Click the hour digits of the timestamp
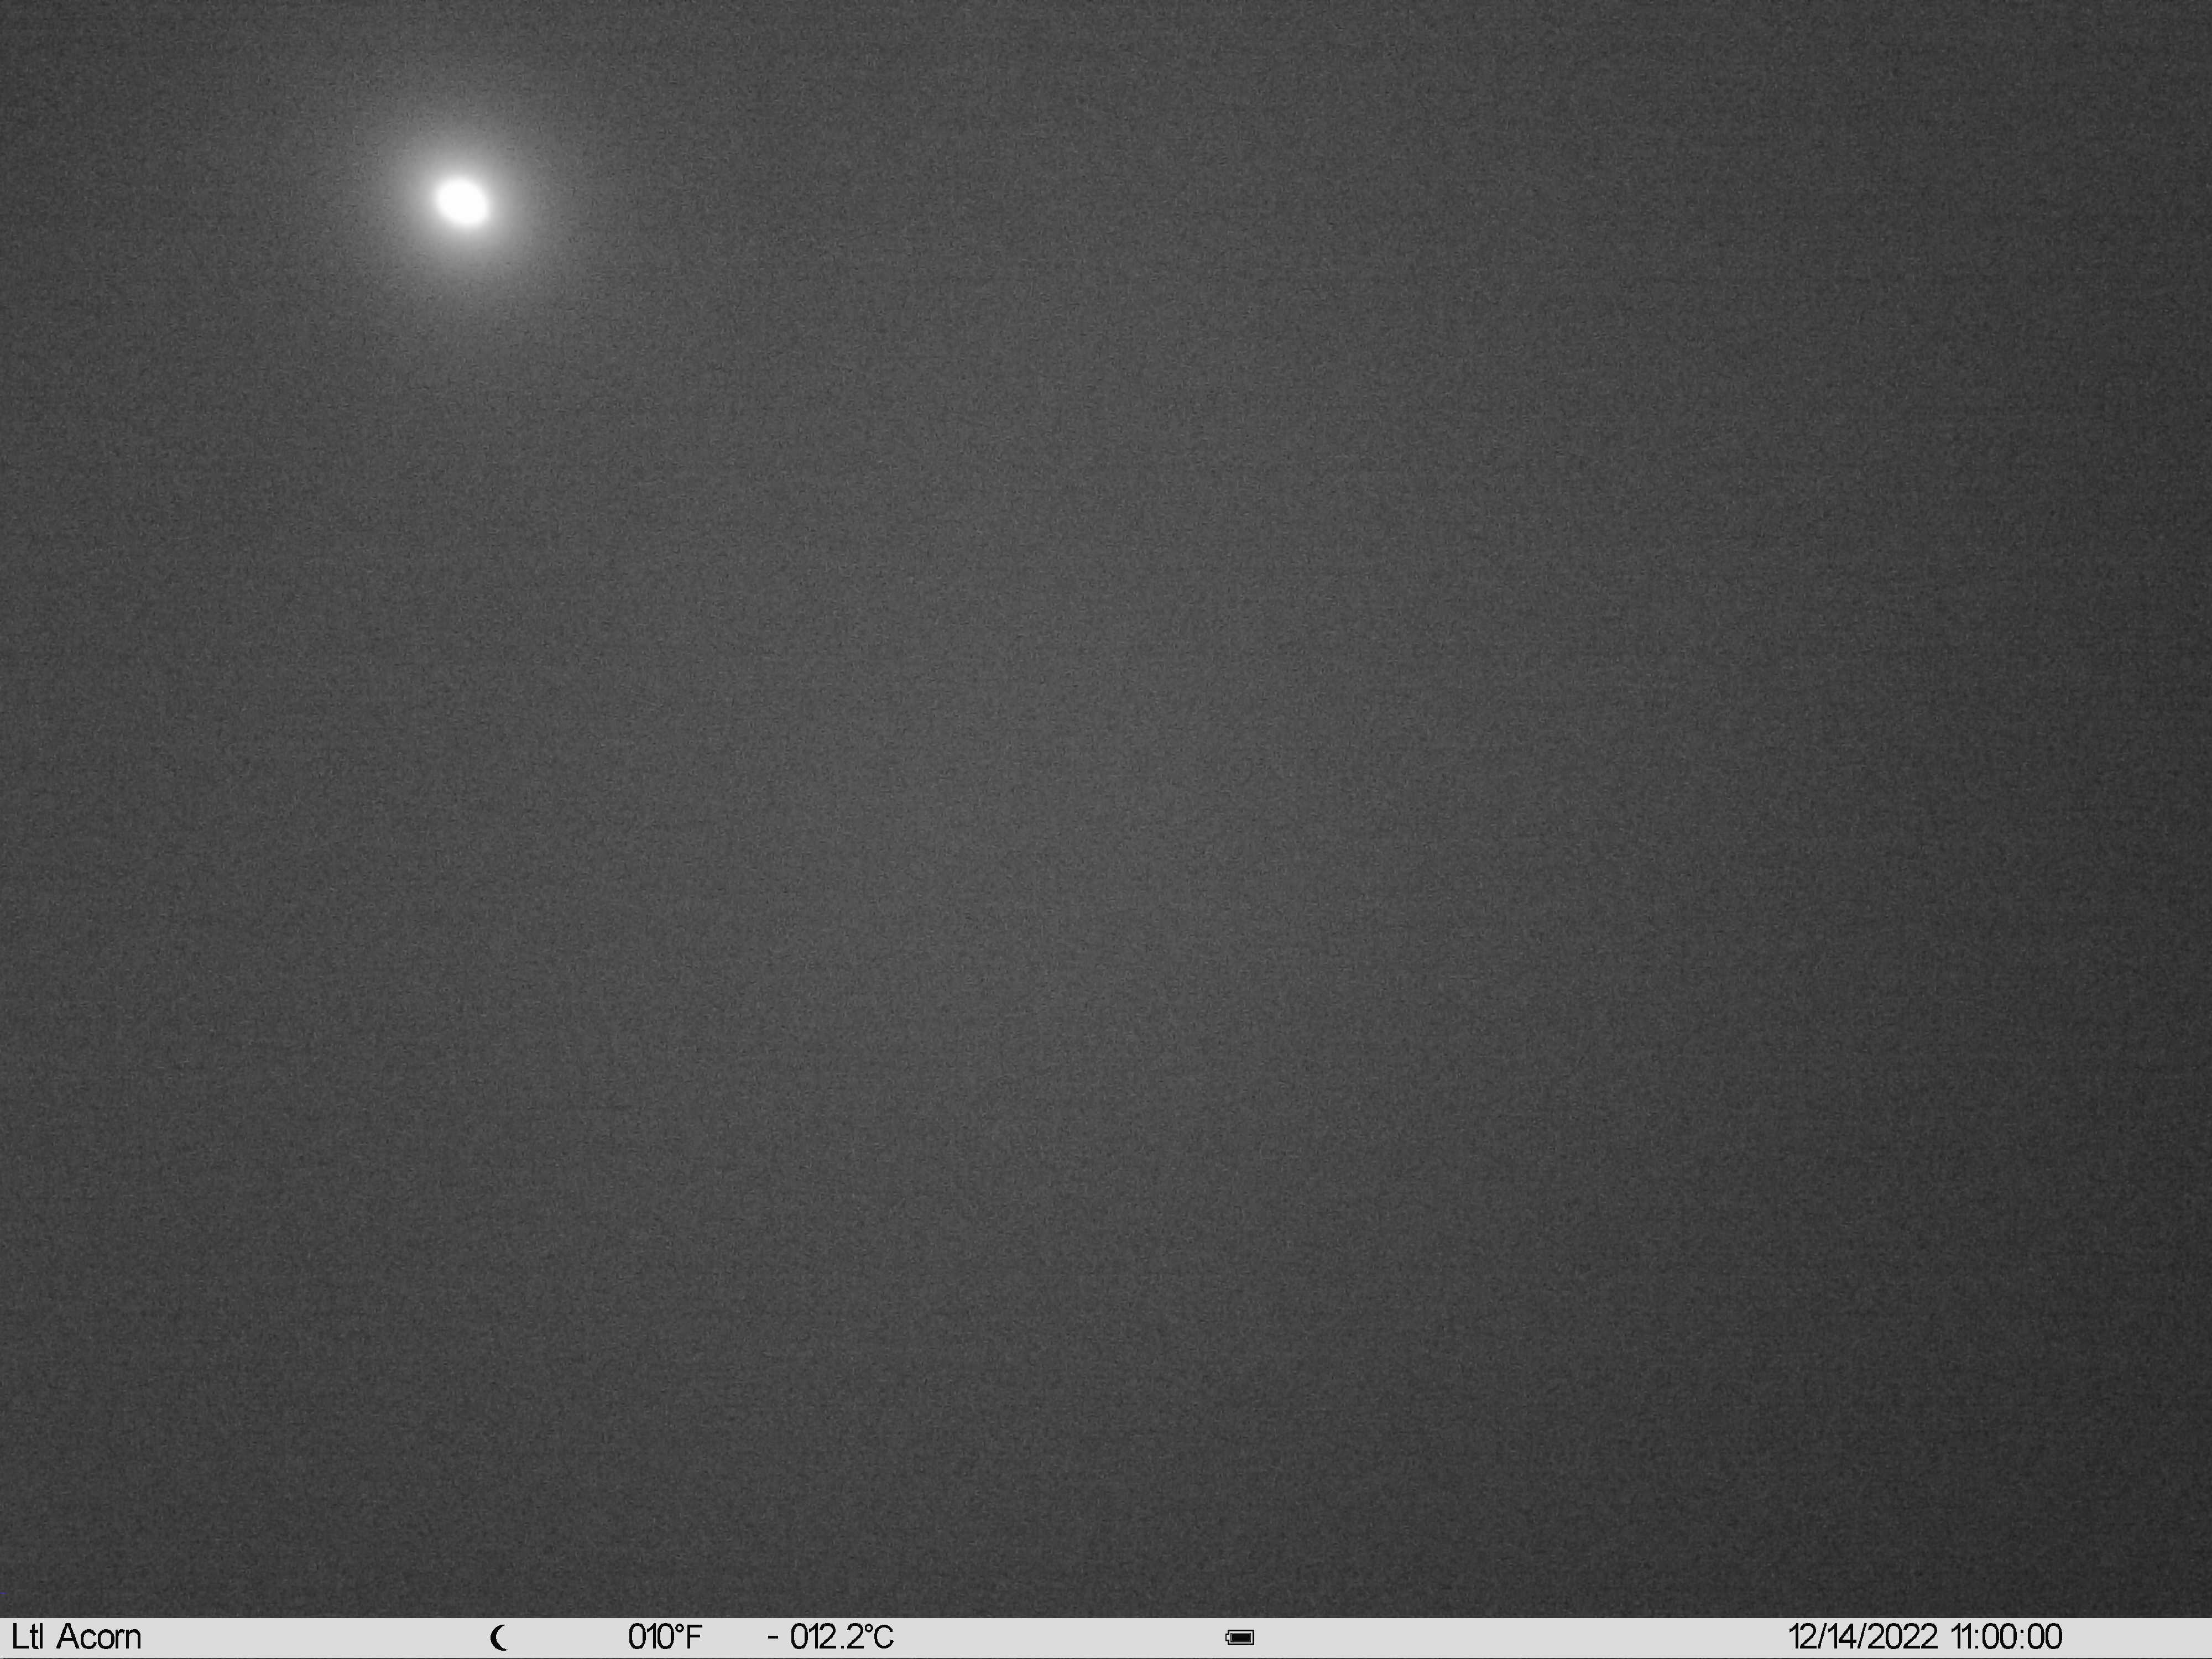The image size is (2212, 1659). [1963, 1637]
